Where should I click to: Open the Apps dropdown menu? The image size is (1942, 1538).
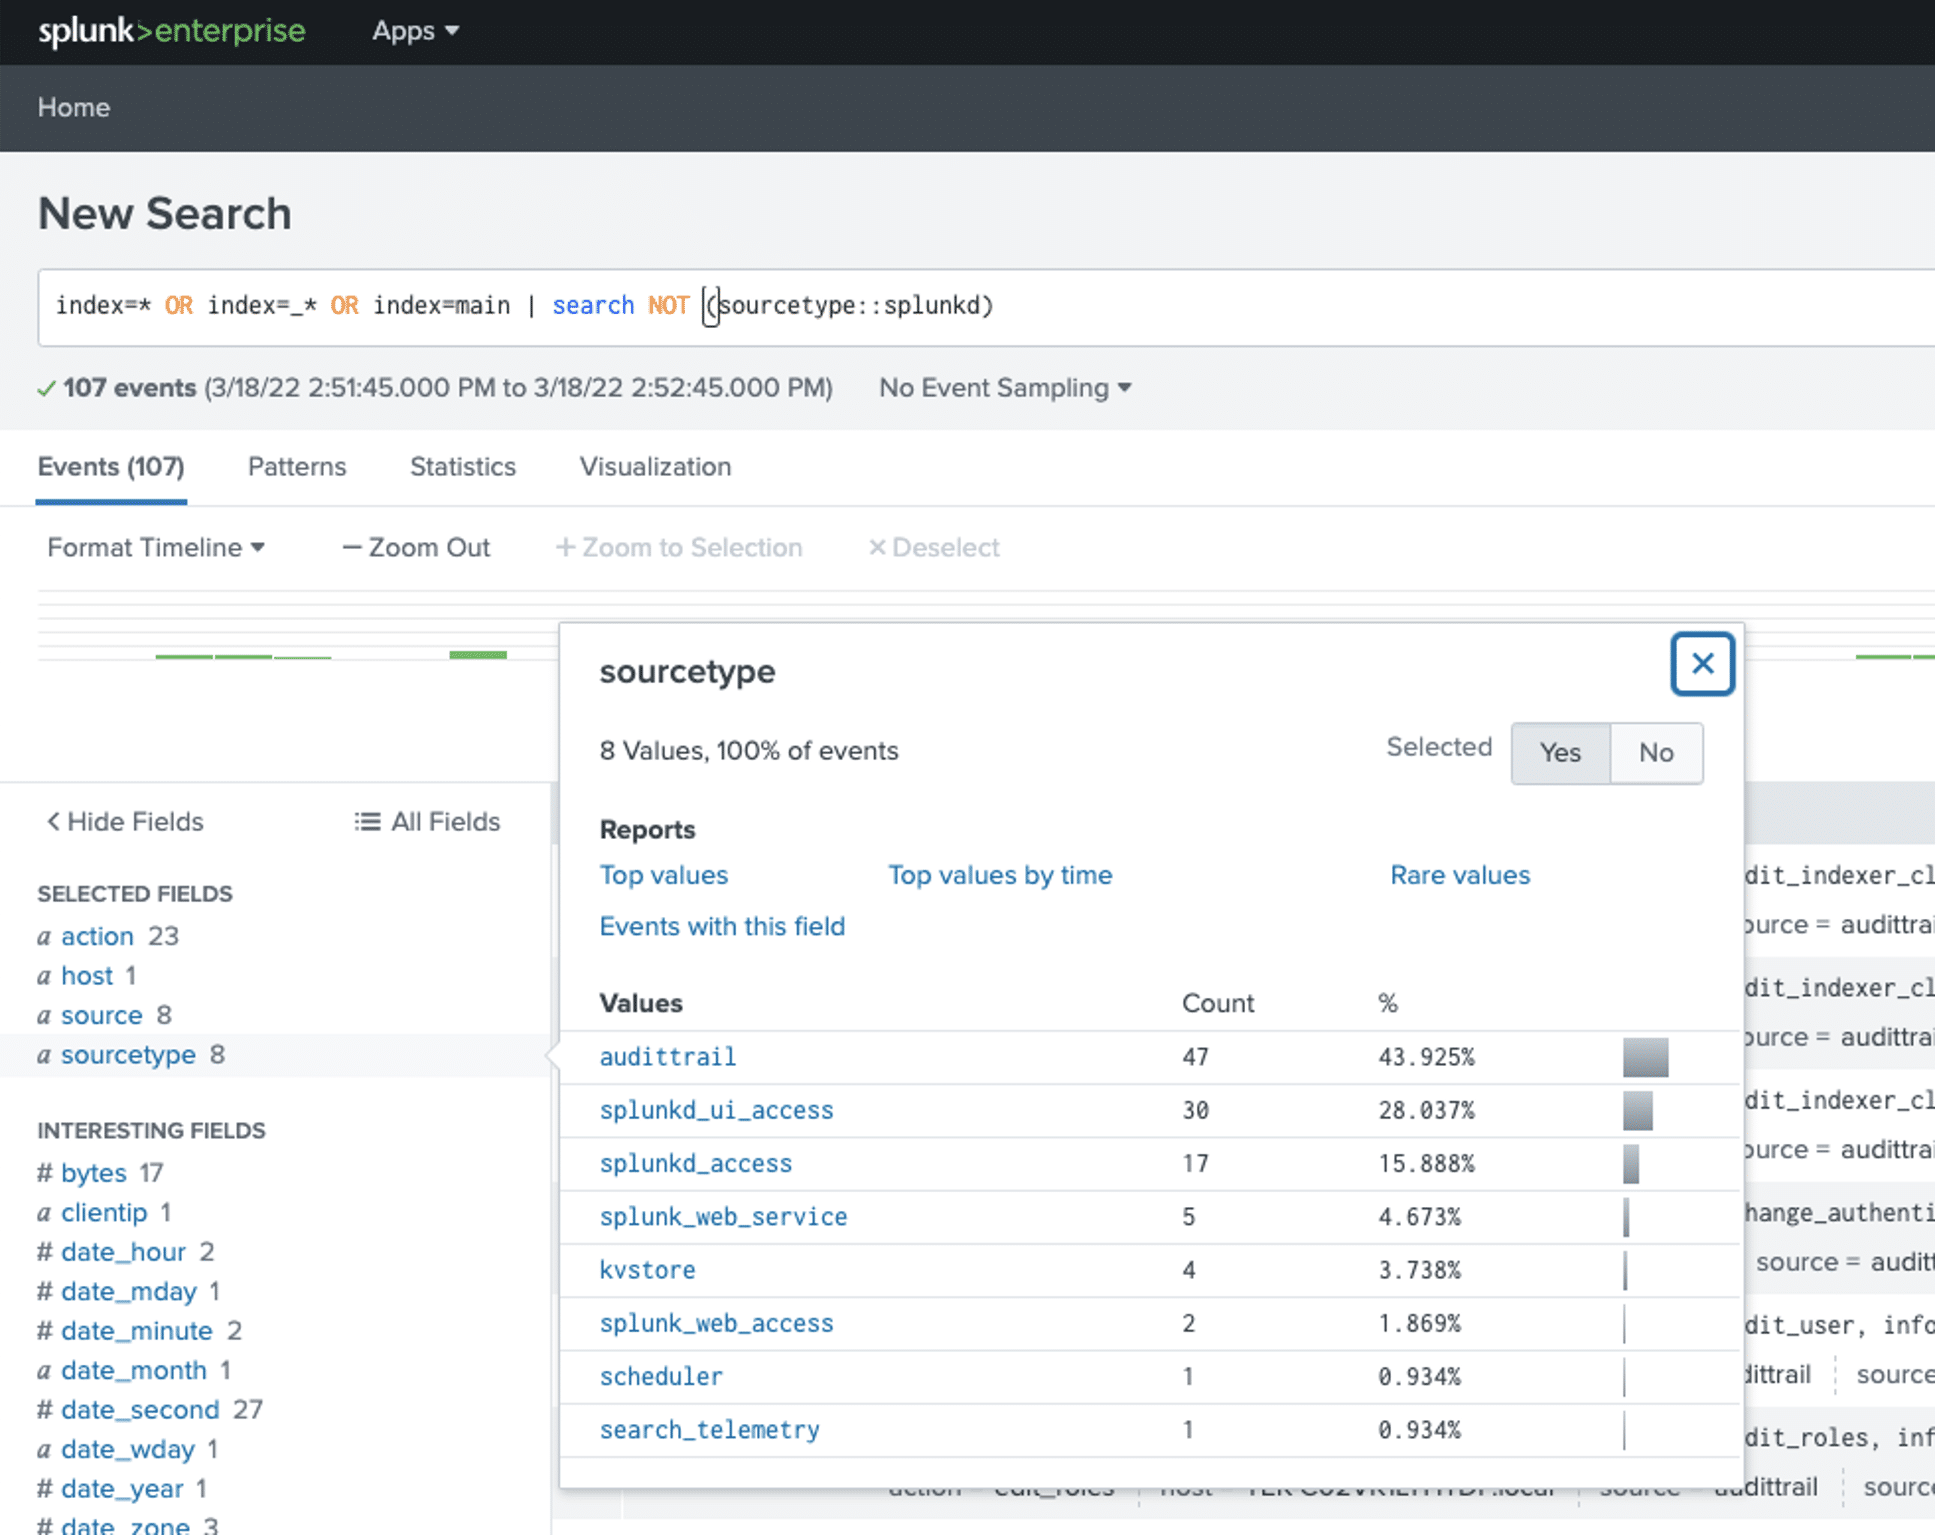(x=415, y=31)
